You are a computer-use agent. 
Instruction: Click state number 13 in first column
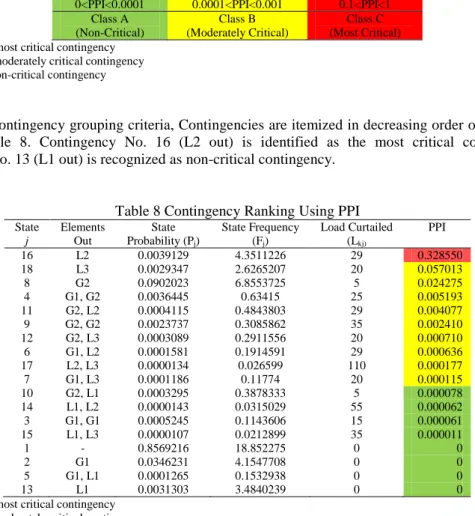click(27, 490)
